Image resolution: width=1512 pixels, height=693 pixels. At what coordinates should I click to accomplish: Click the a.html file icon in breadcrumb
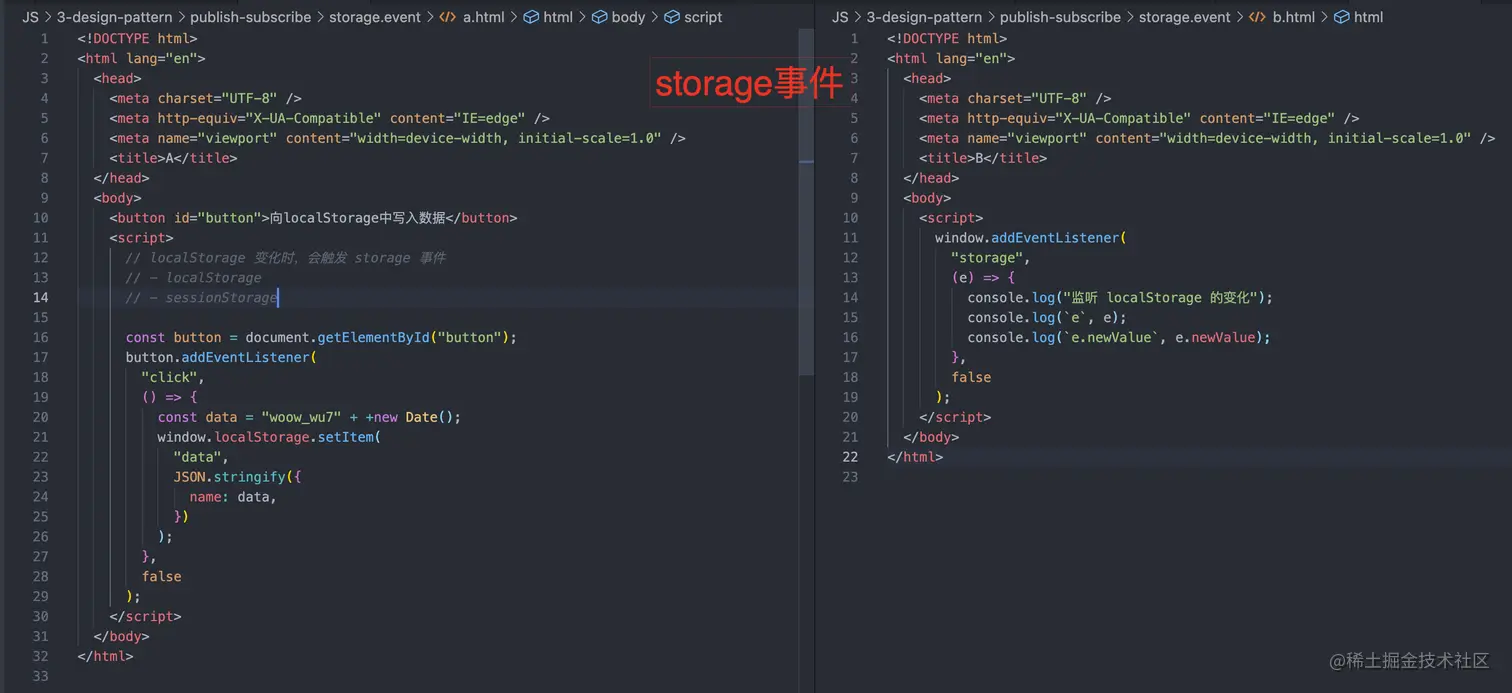(448, 17)
